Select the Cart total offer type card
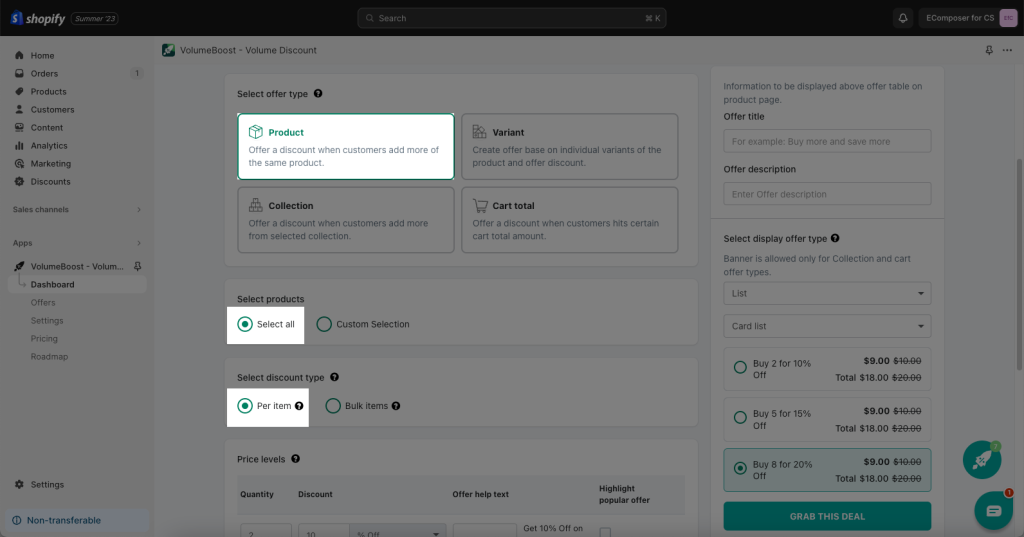The width and height of the screenshot is (1024, 537). click(x=569, y=220)
